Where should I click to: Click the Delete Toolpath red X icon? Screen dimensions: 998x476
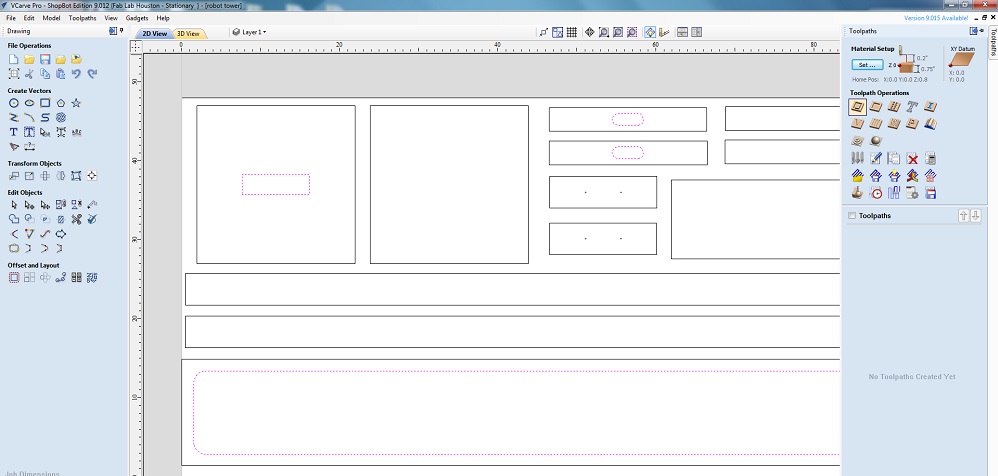[x=912, y=158]
